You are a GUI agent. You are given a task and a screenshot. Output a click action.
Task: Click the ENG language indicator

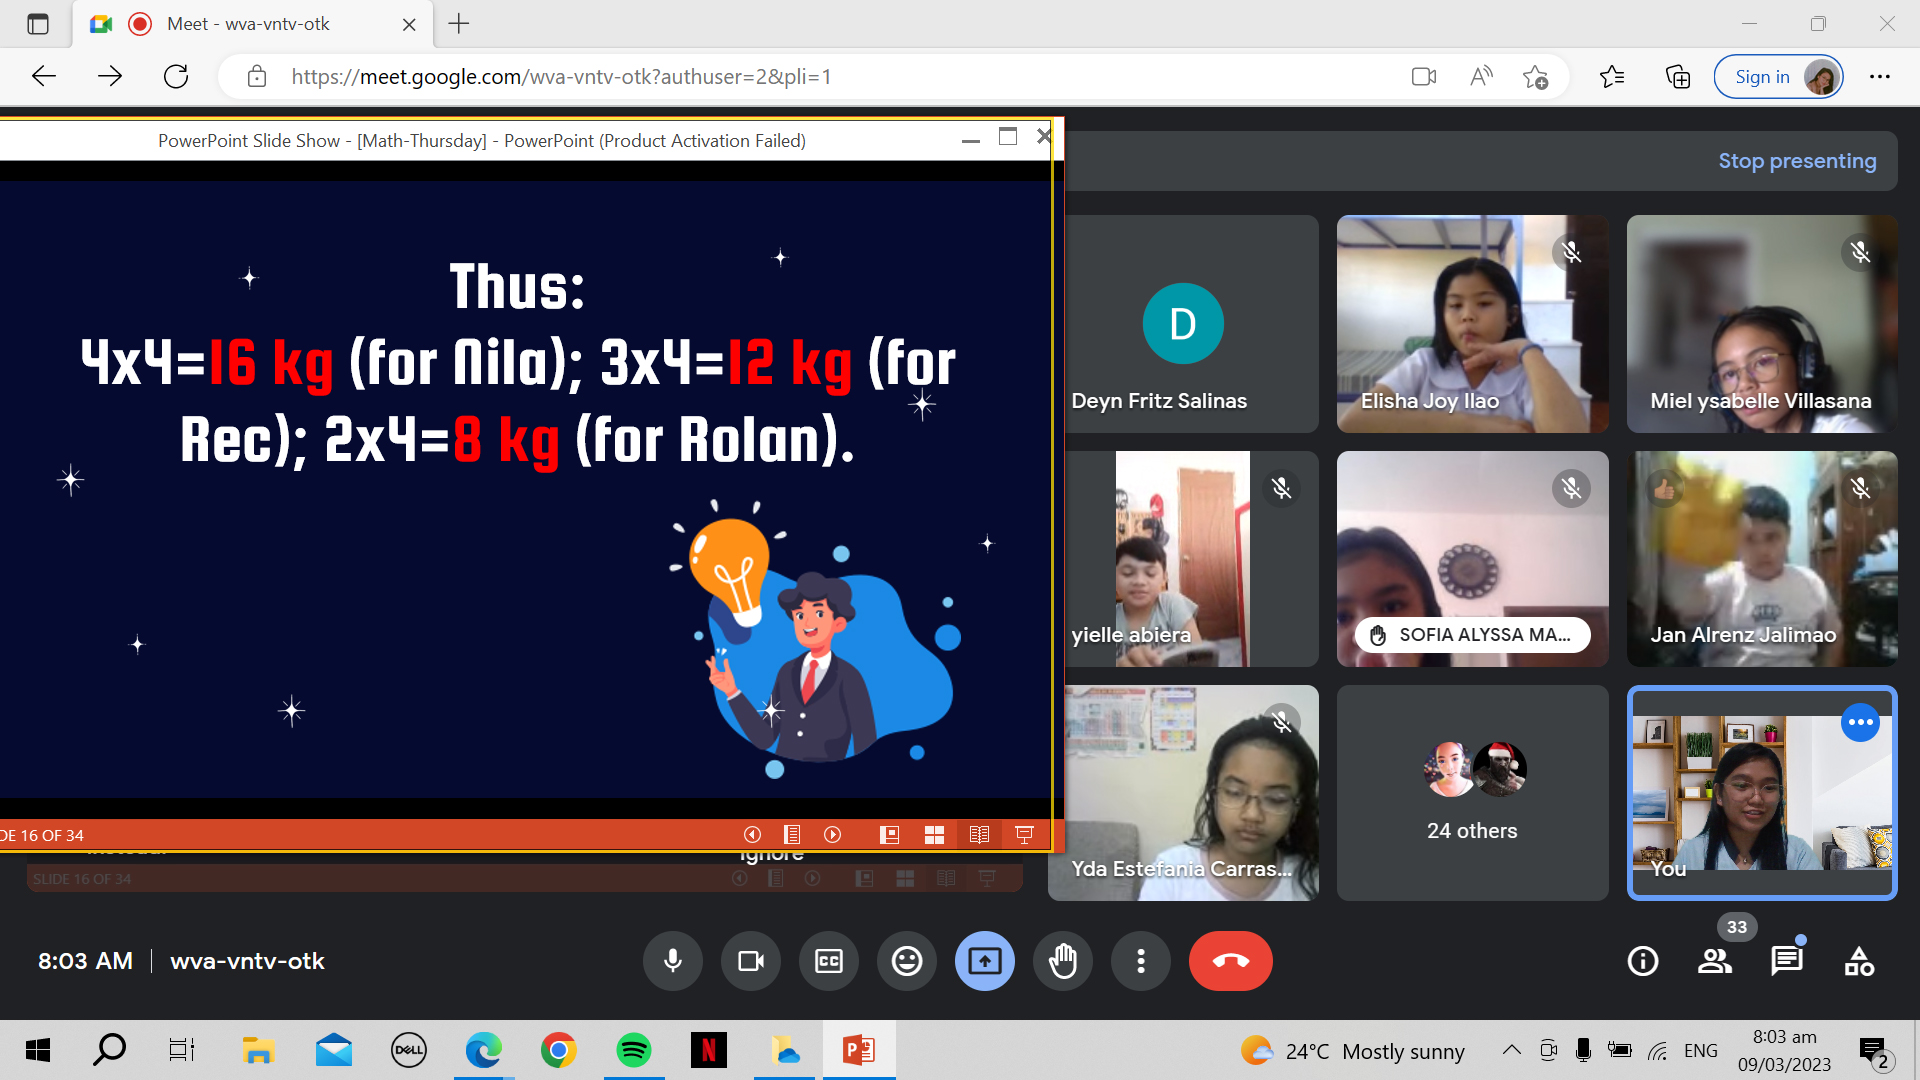point(1700,1051)
